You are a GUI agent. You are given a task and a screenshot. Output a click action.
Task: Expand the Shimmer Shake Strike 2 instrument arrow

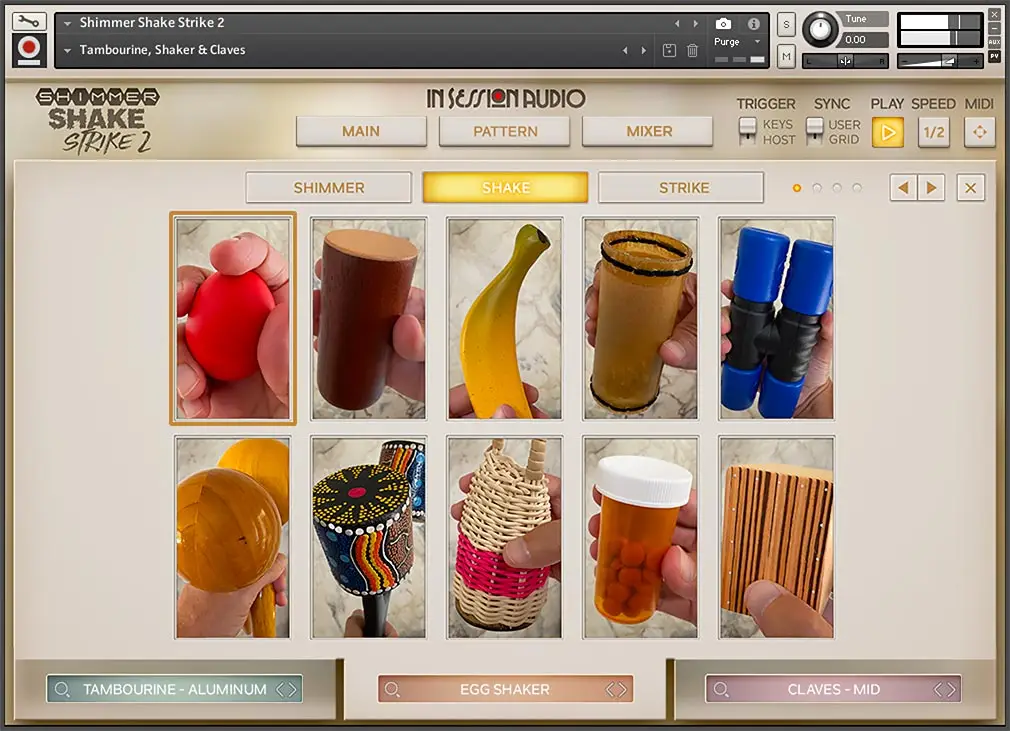(x=67, y=23)
